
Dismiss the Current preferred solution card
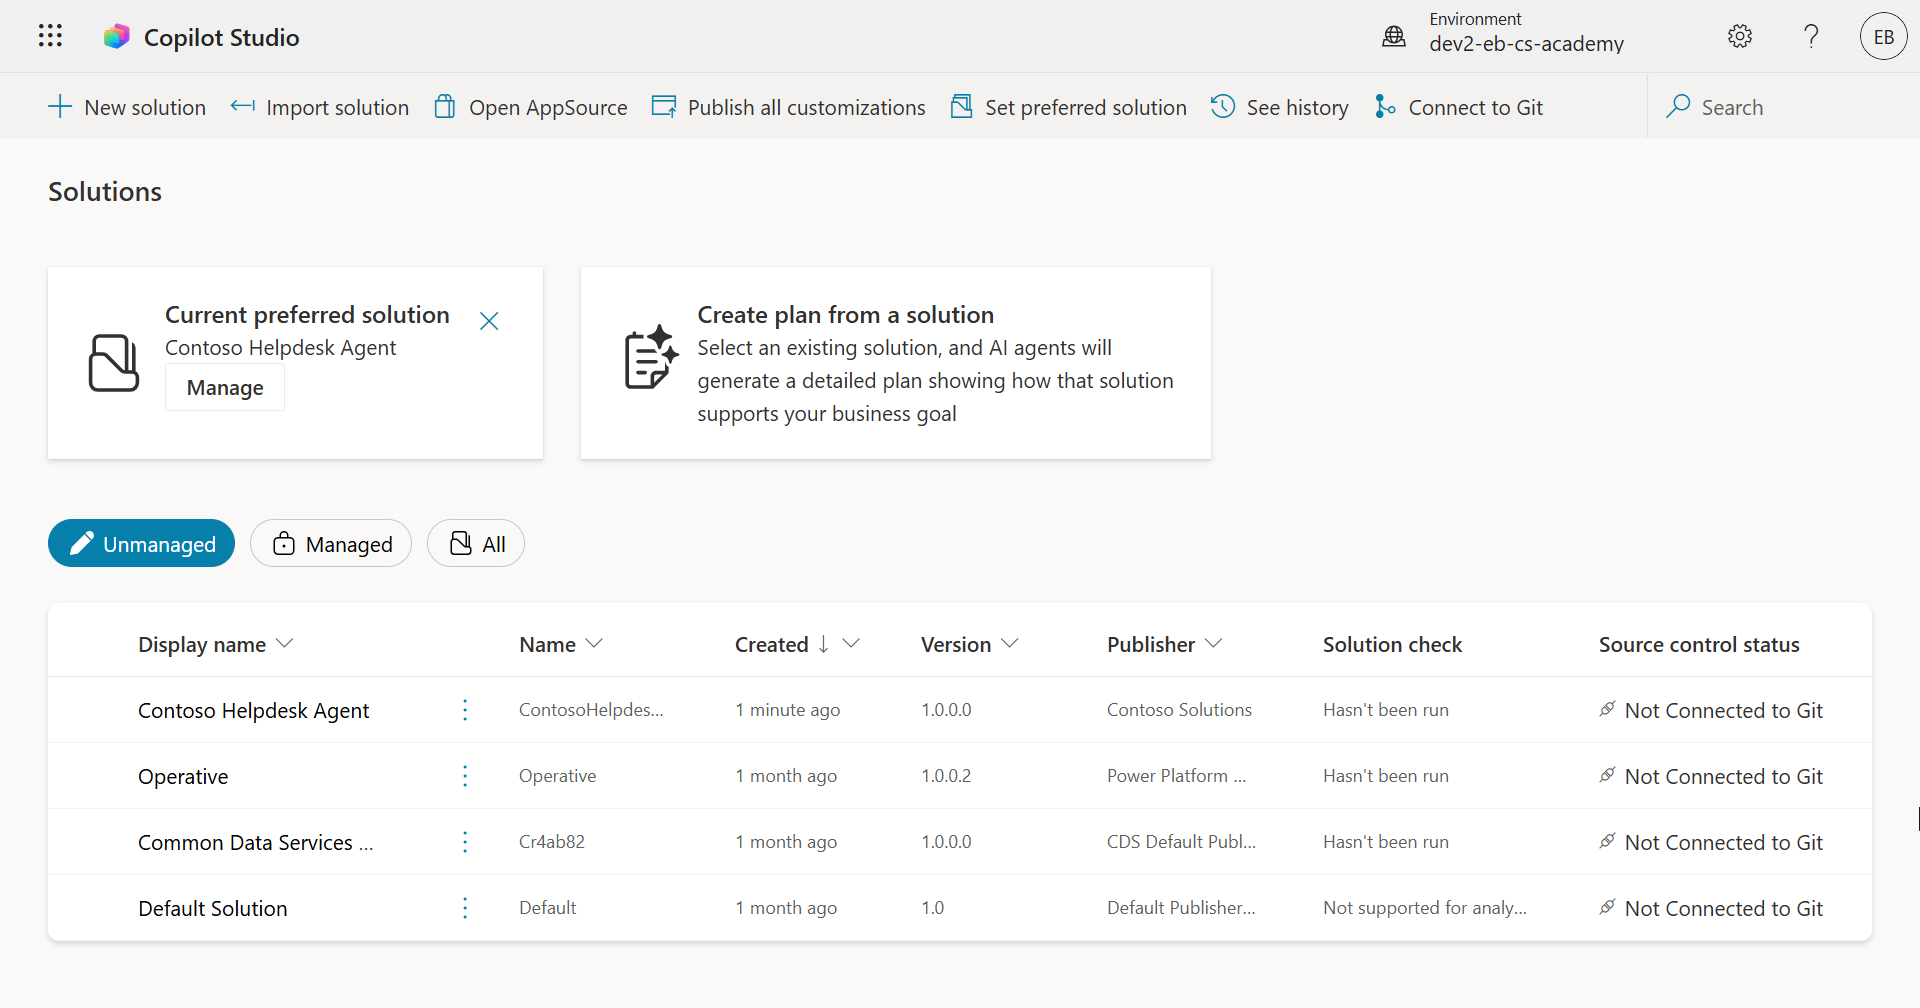tap(489, 321)
